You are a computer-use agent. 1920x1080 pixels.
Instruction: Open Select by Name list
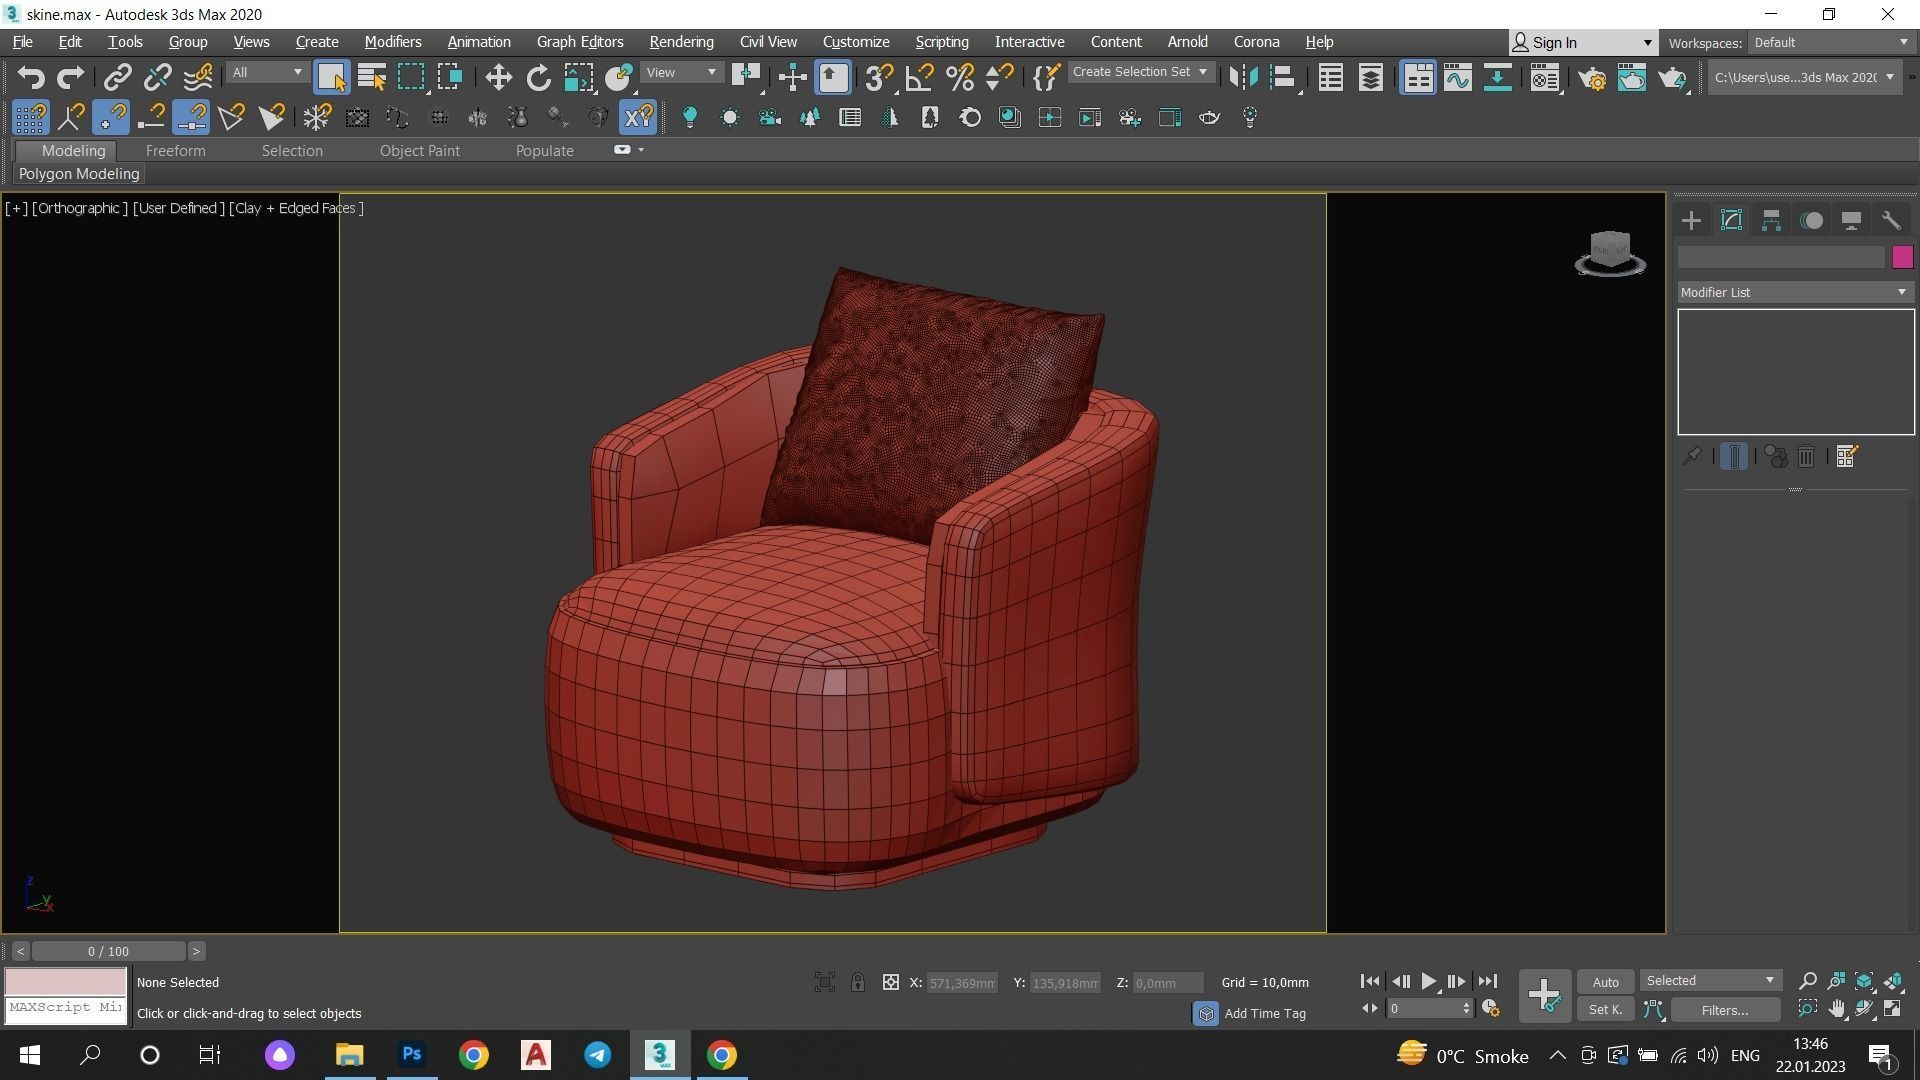point(371,77)
